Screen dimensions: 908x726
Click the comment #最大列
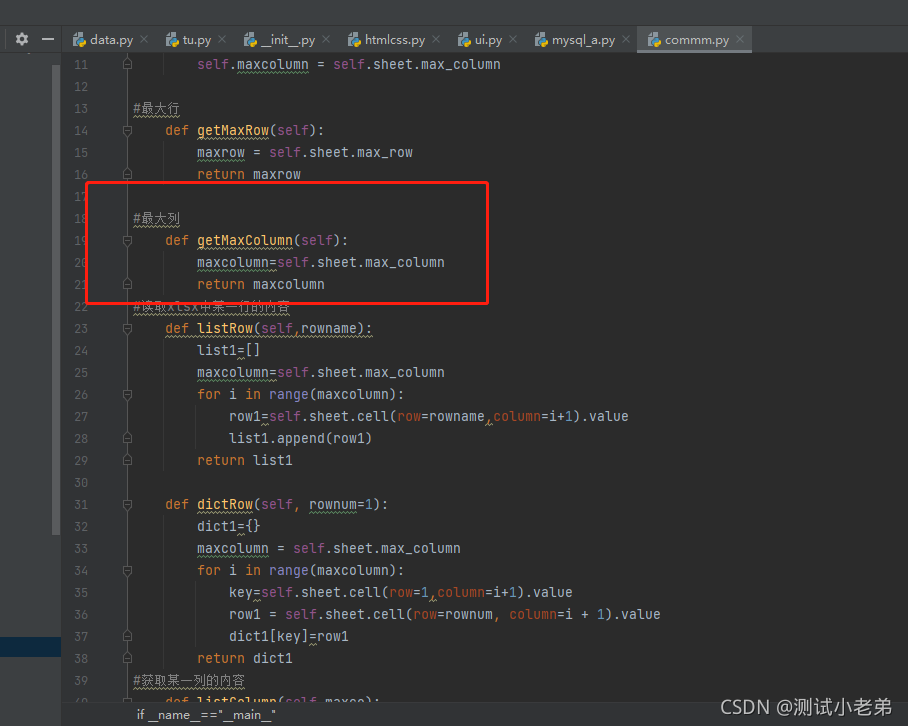tap(156, 219)
